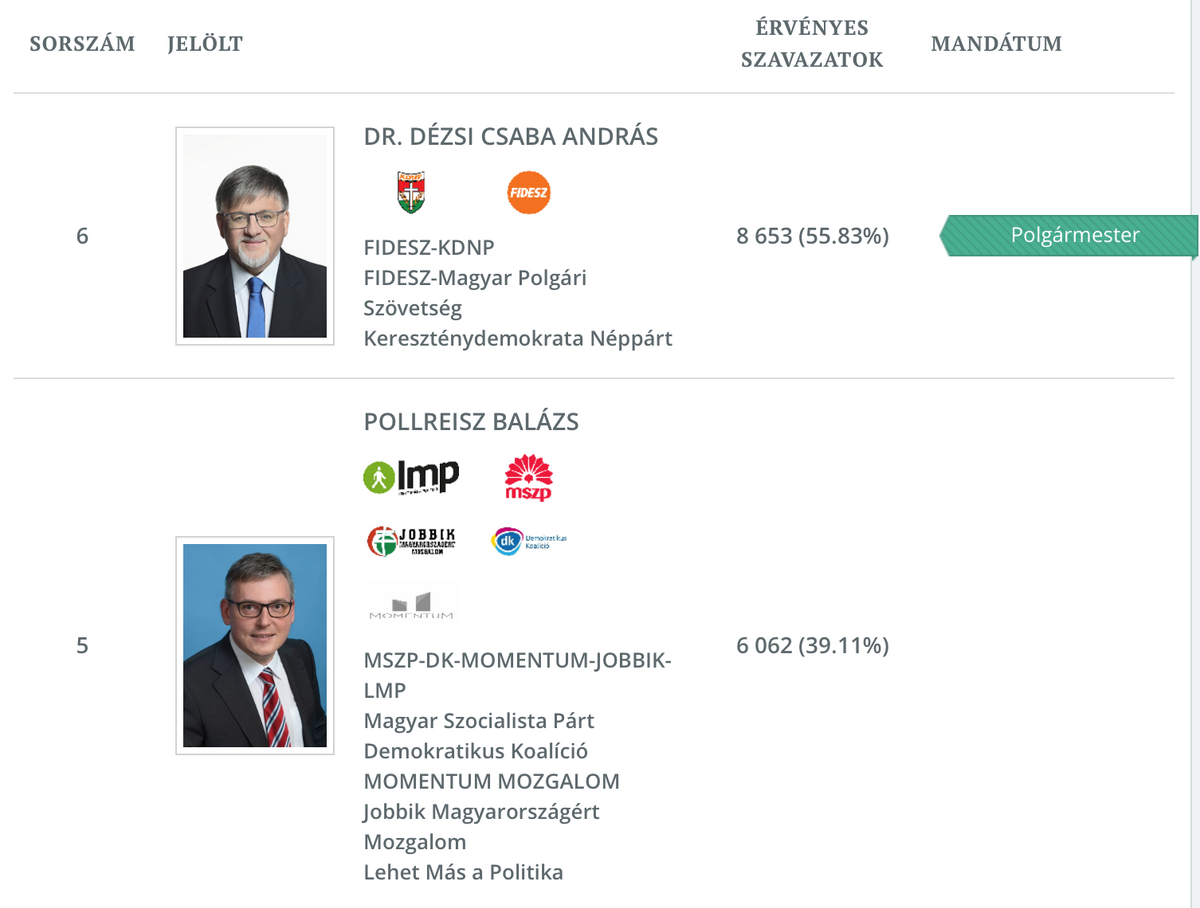Sort by the JELÖLT column header
Screen dimensions: 1200x908
tap(205, 44)
